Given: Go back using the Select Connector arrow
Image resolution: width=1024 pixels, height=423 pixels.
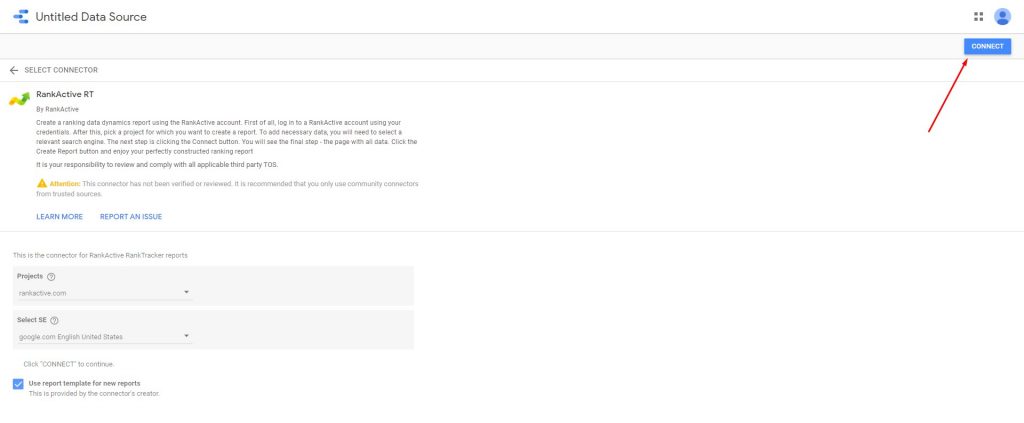Looking at the screenshot, I should (x=14, y=70).
